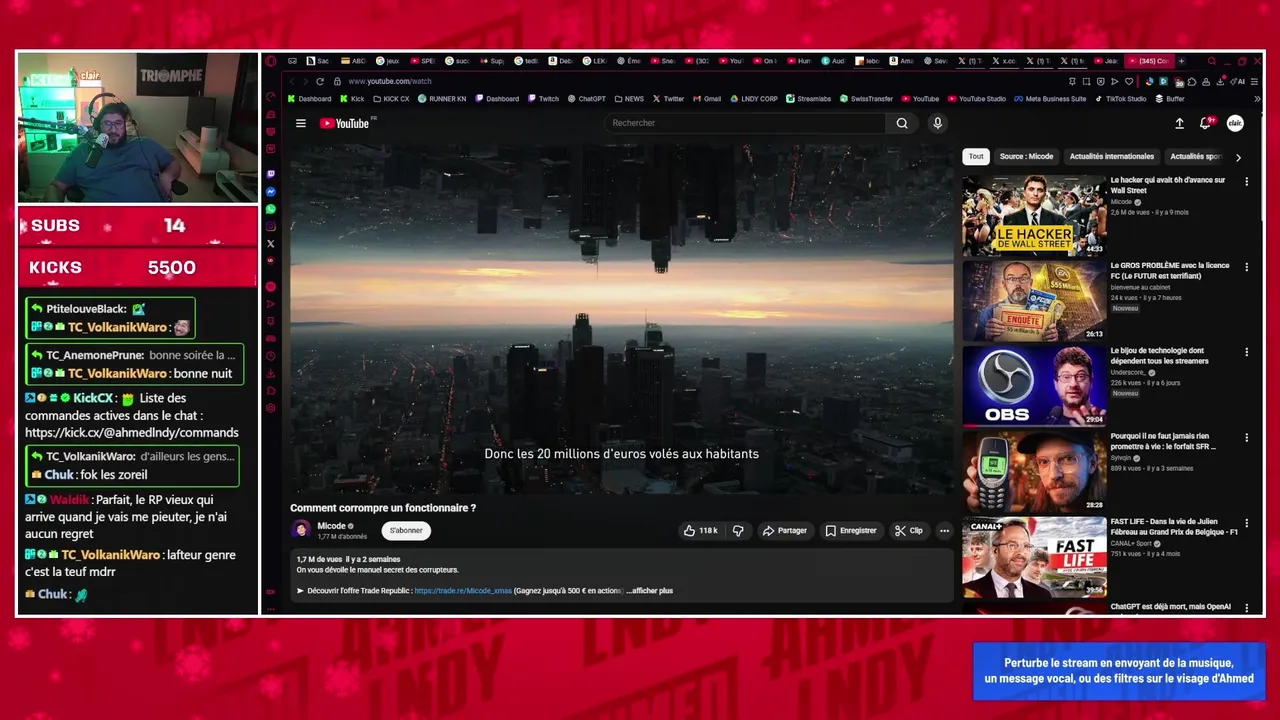Viewport: 1280px width, 720px height.
Task: Select the Tout filter chip
Action: [x=976, y=156]
